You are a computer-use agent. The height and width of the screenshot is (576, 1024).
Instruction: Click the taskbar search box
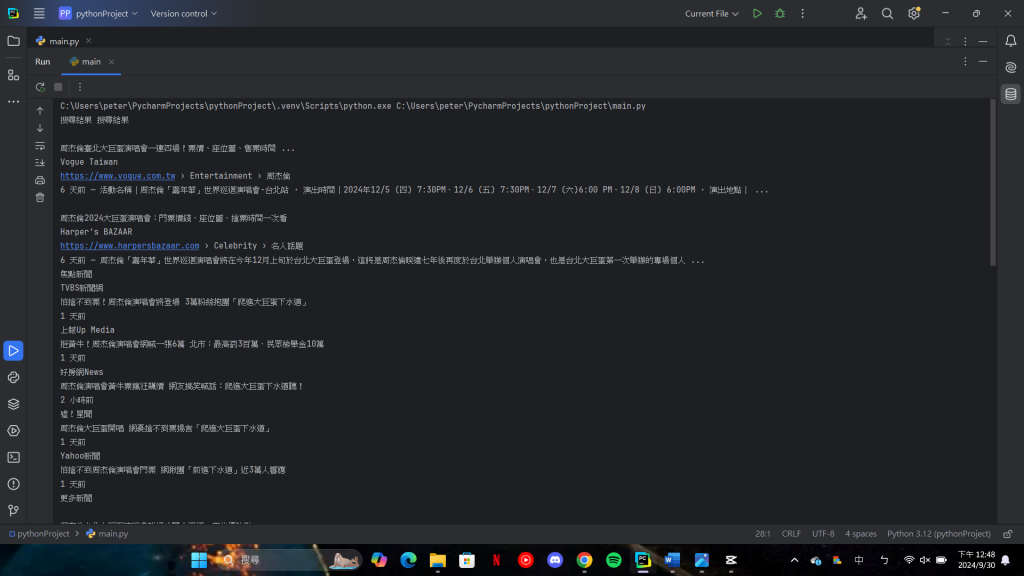[x=289, y=560]
